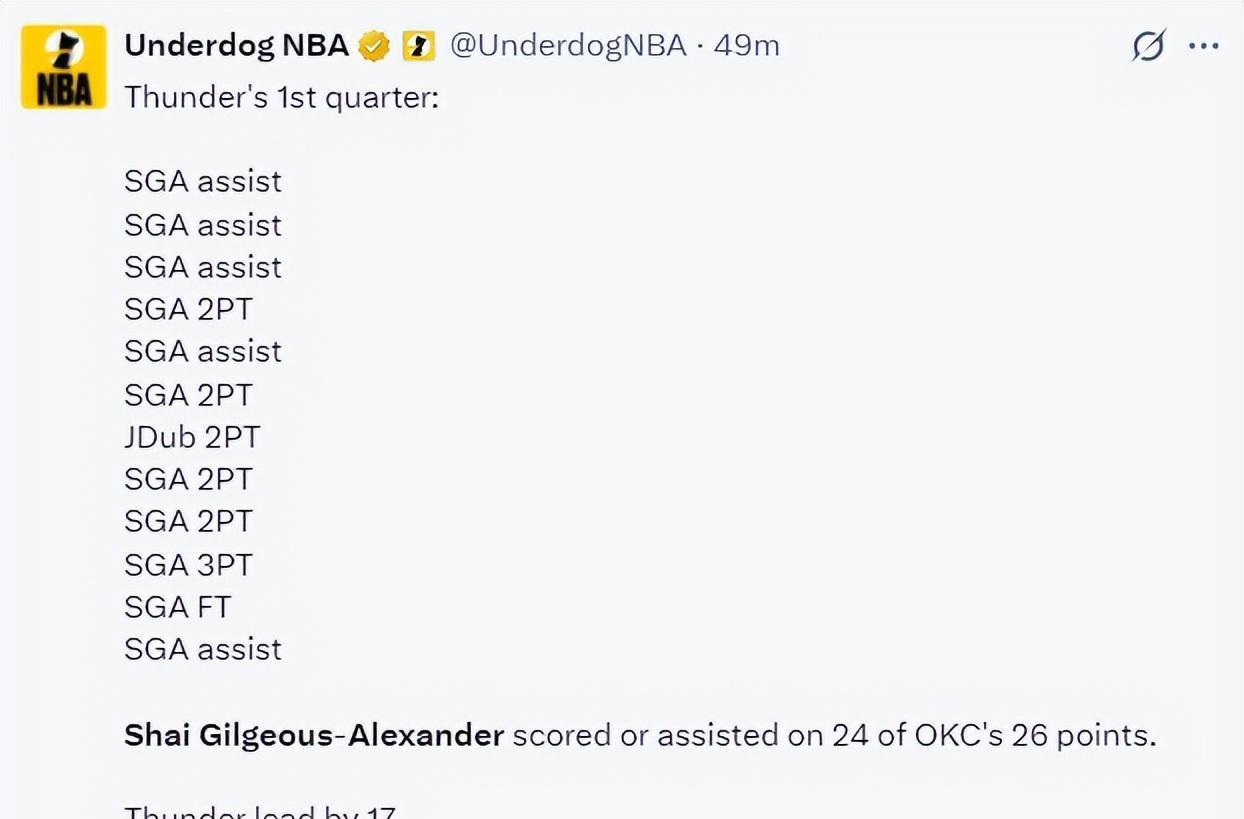The width and height of the screenshot is (1244, 819).
Task: Click the Underdog NBA display name
Action: tap(236, 45)
